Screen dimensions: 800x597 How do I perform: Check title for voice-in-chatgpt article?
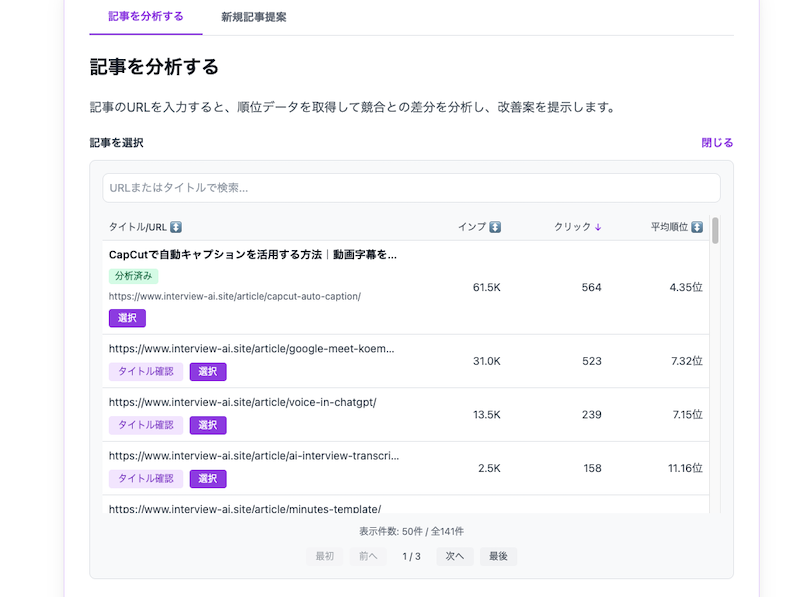pos(146,425)
